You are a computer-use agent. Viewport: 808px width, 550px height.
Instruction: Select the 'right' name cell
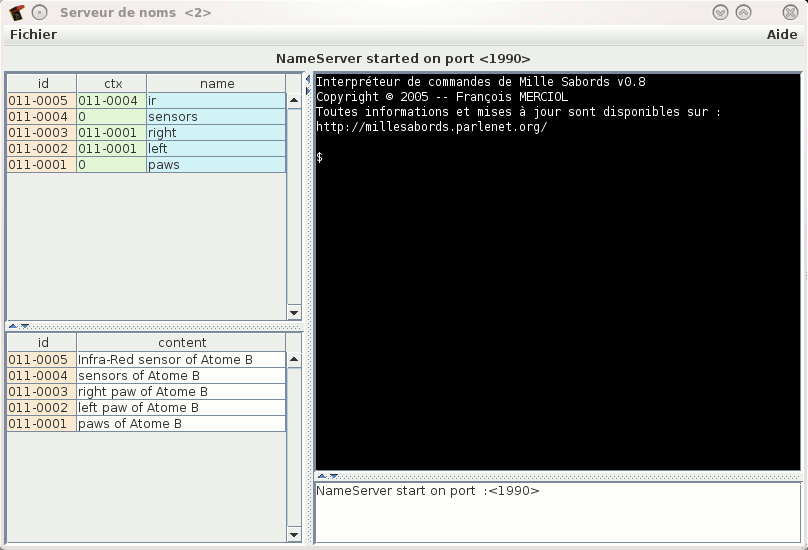click(216, 132)
